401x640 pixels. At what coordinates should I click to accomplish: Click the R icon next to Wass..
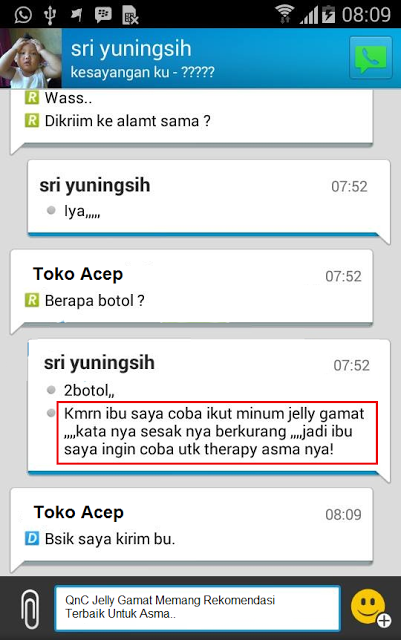pyautogui.click(x=32, y=98)
